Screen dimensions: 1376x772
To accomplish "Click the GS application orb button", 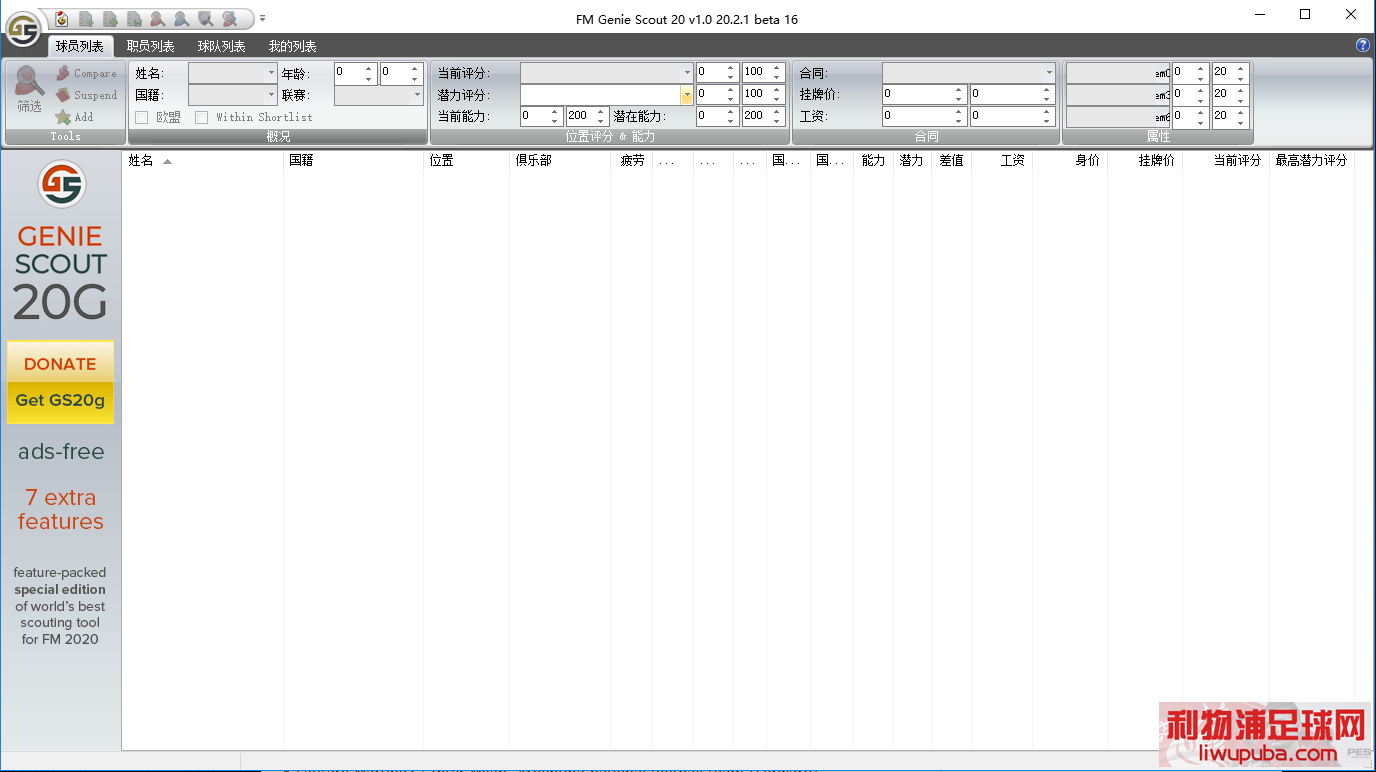I will click(22, 28).
